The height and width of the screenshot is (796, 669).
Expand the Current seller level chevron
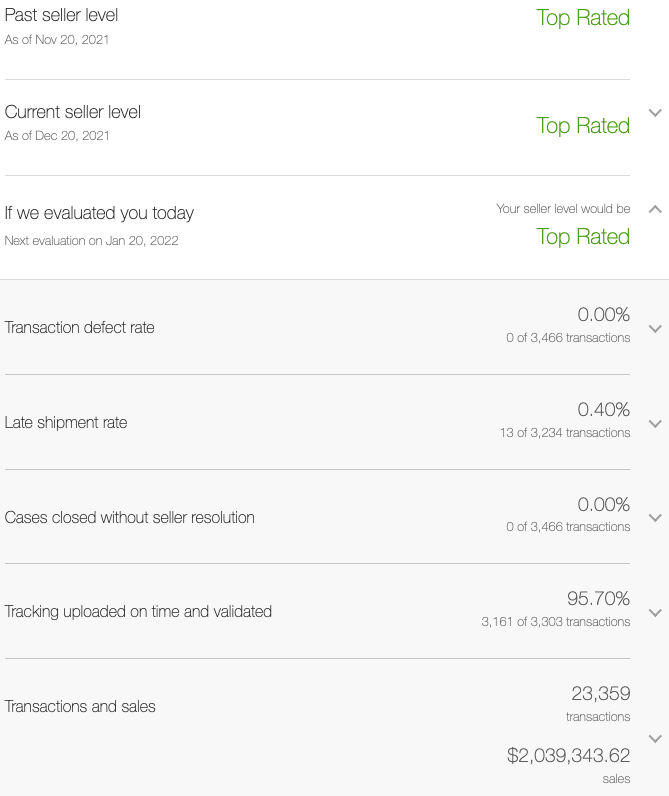[x=655, y=113]
